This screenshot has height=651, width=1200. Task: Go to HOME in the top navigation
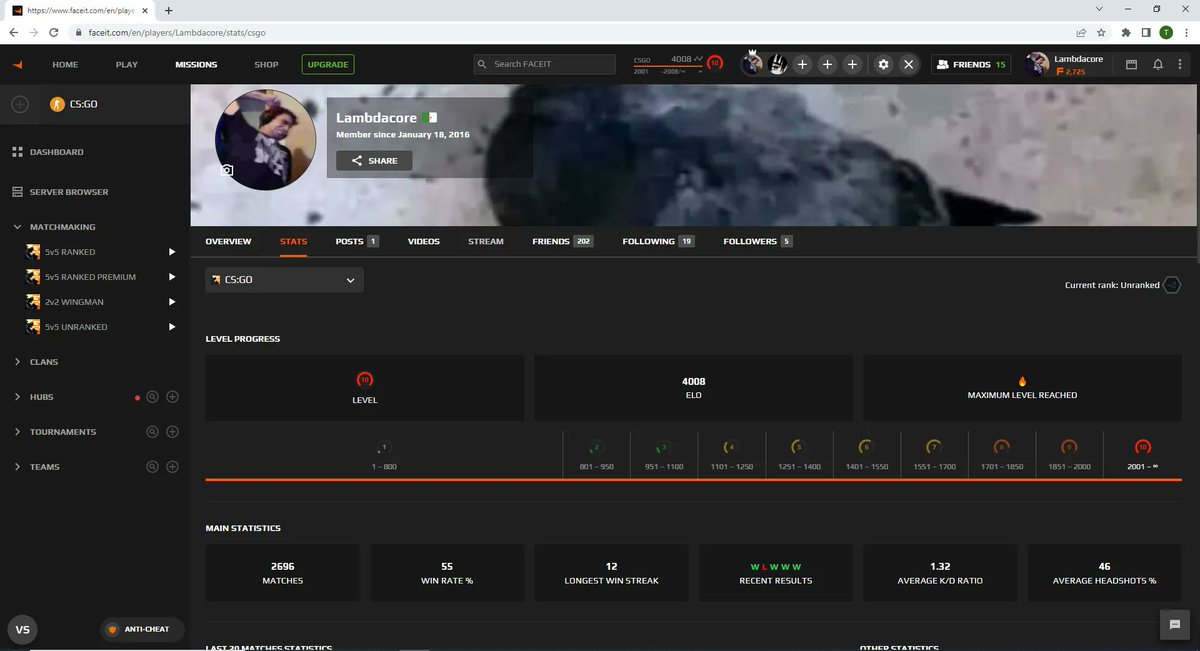(x=65, y=64)
